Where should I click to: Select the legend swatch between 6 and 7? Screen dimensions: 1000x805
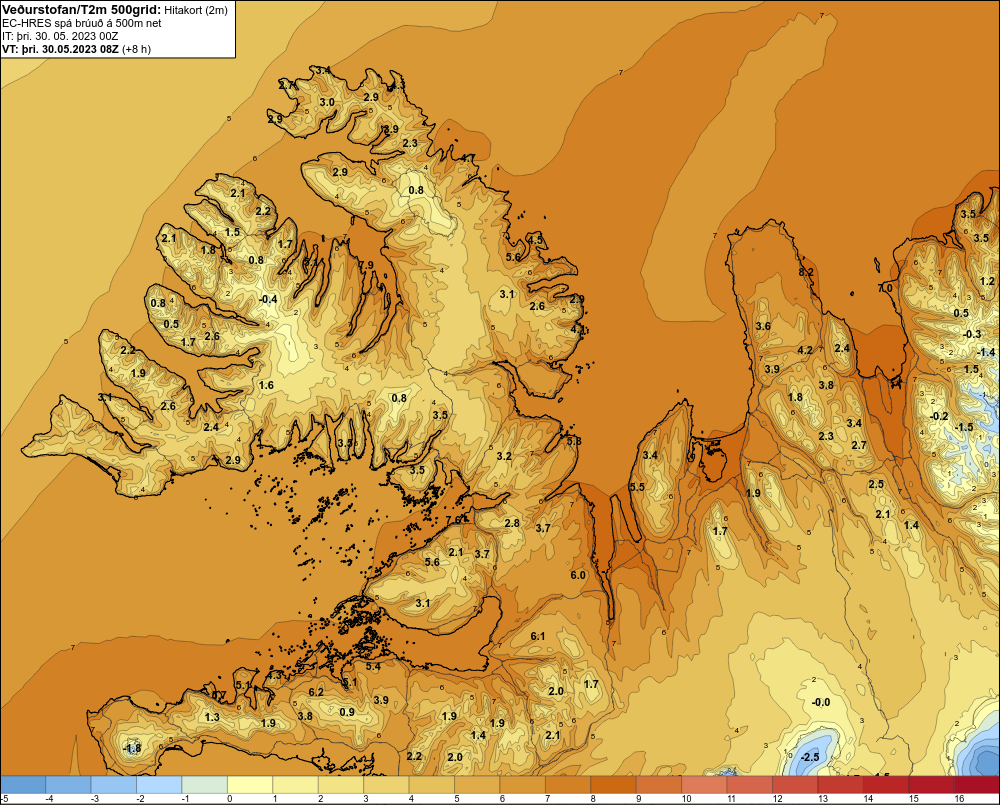click(523, 785)
